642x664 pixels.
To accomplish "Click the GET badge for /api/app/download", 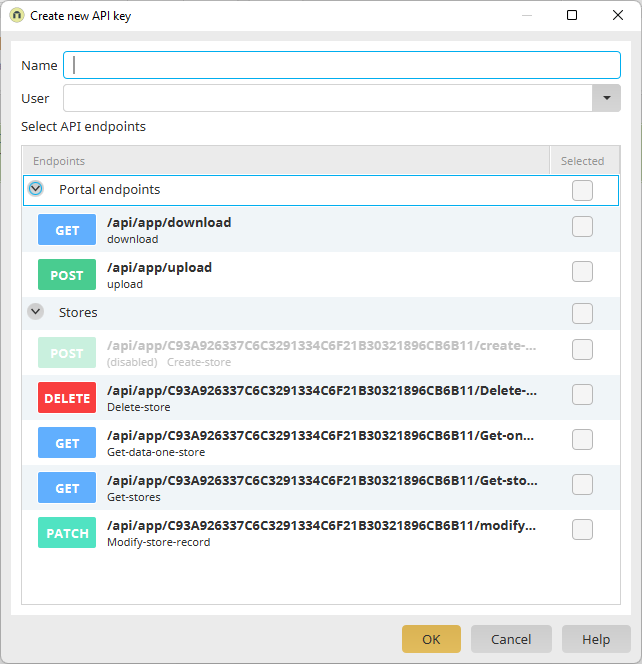I will 67,230.
